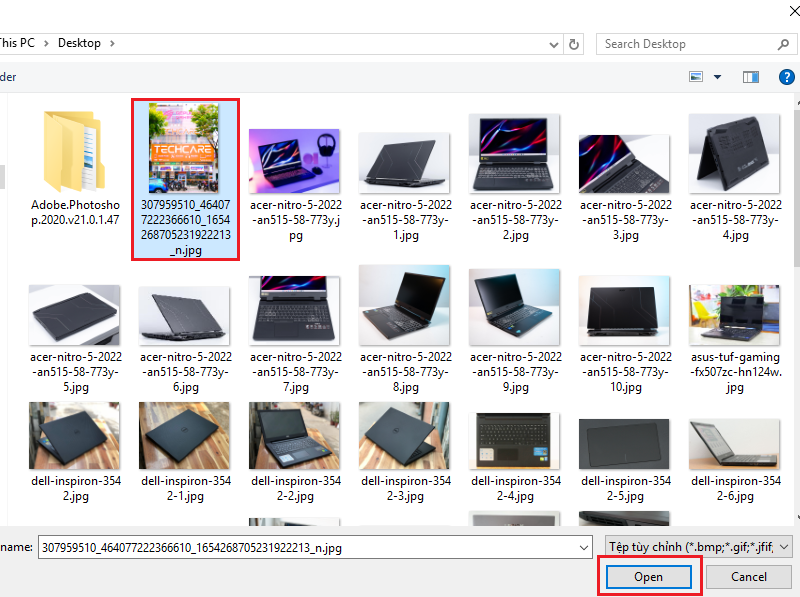
Task: Click the Change your view icon
Action: pos(697,77)
